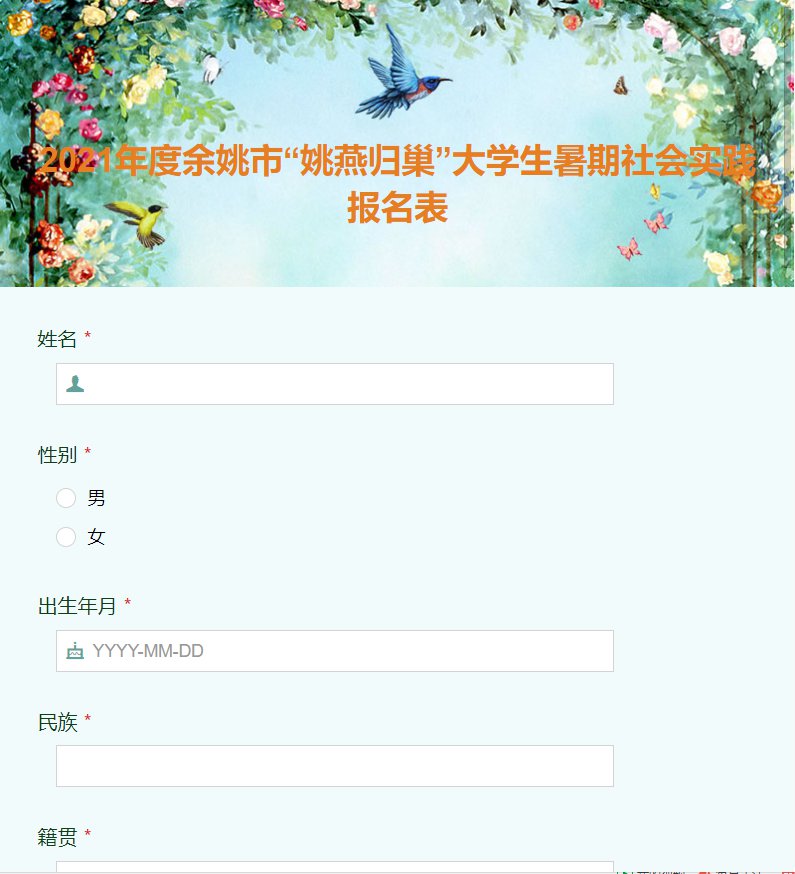Click the orange 报名表 form title
This screenshot has width=795, height=874.
[398, 208]
